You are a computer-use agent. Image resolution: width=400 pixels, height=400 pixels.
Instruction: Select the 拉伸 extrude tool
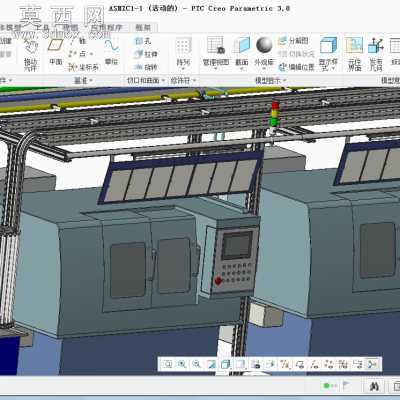146,54
